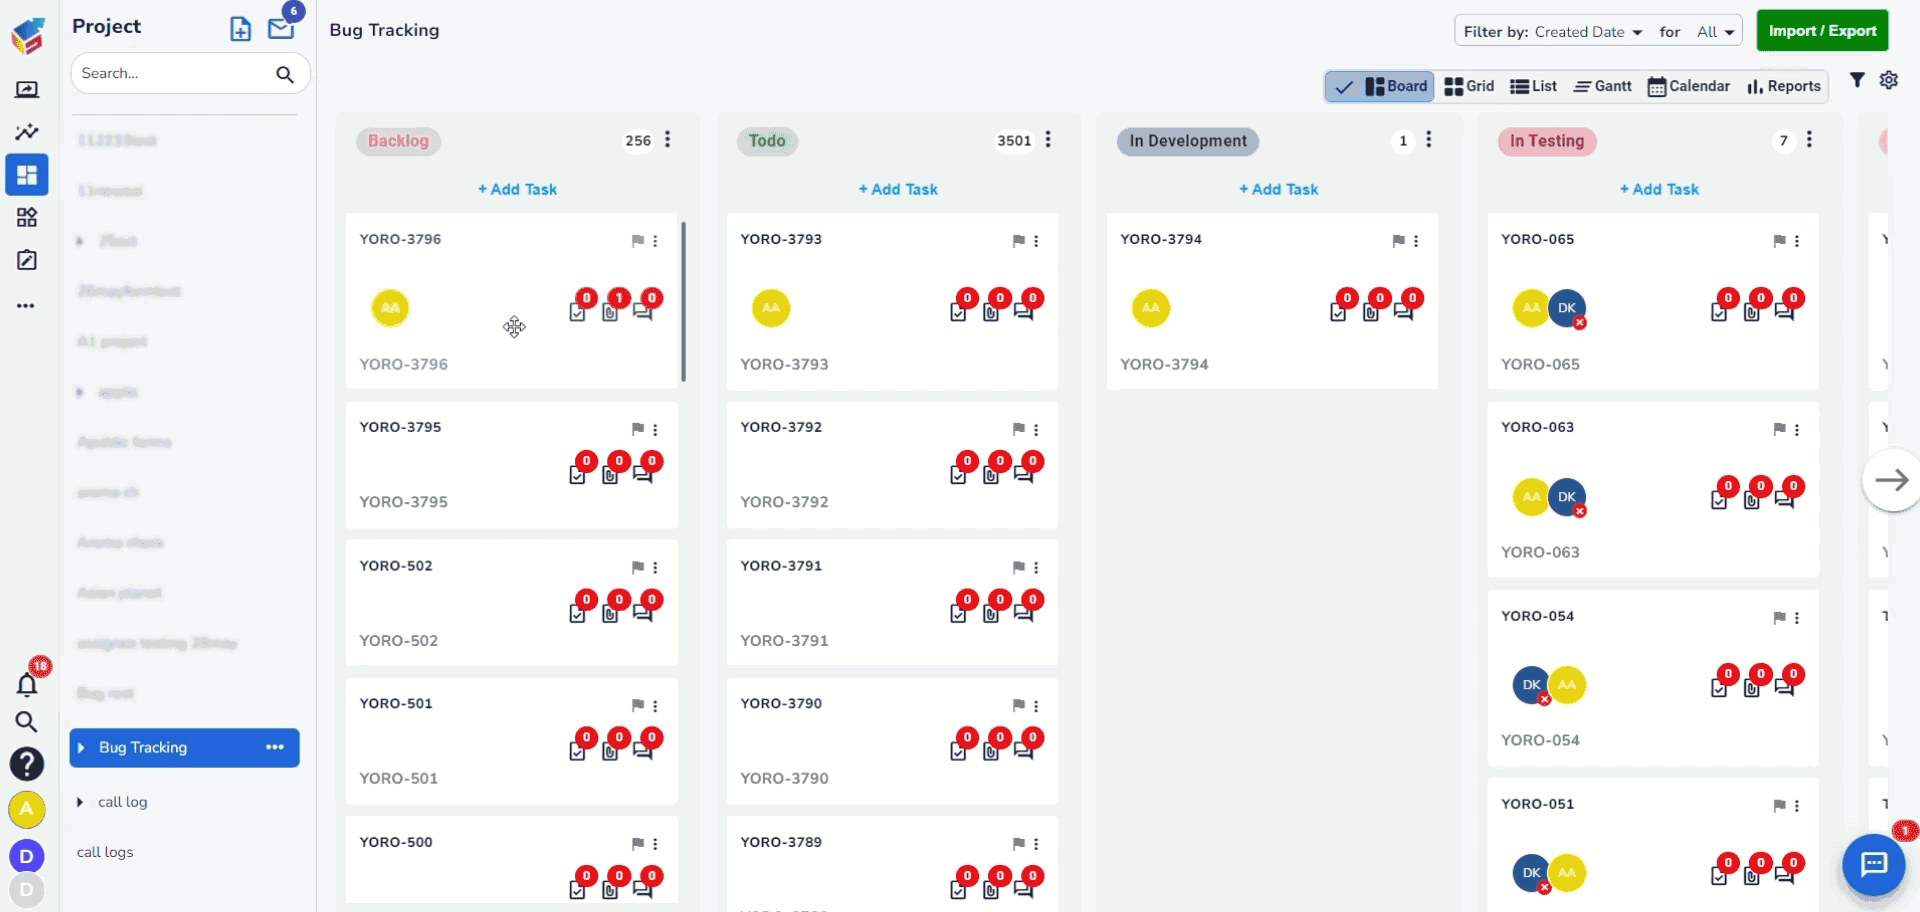Click the help question mark icon
The width and height of the screenshot is (1920, 912).
pos(27,764)
